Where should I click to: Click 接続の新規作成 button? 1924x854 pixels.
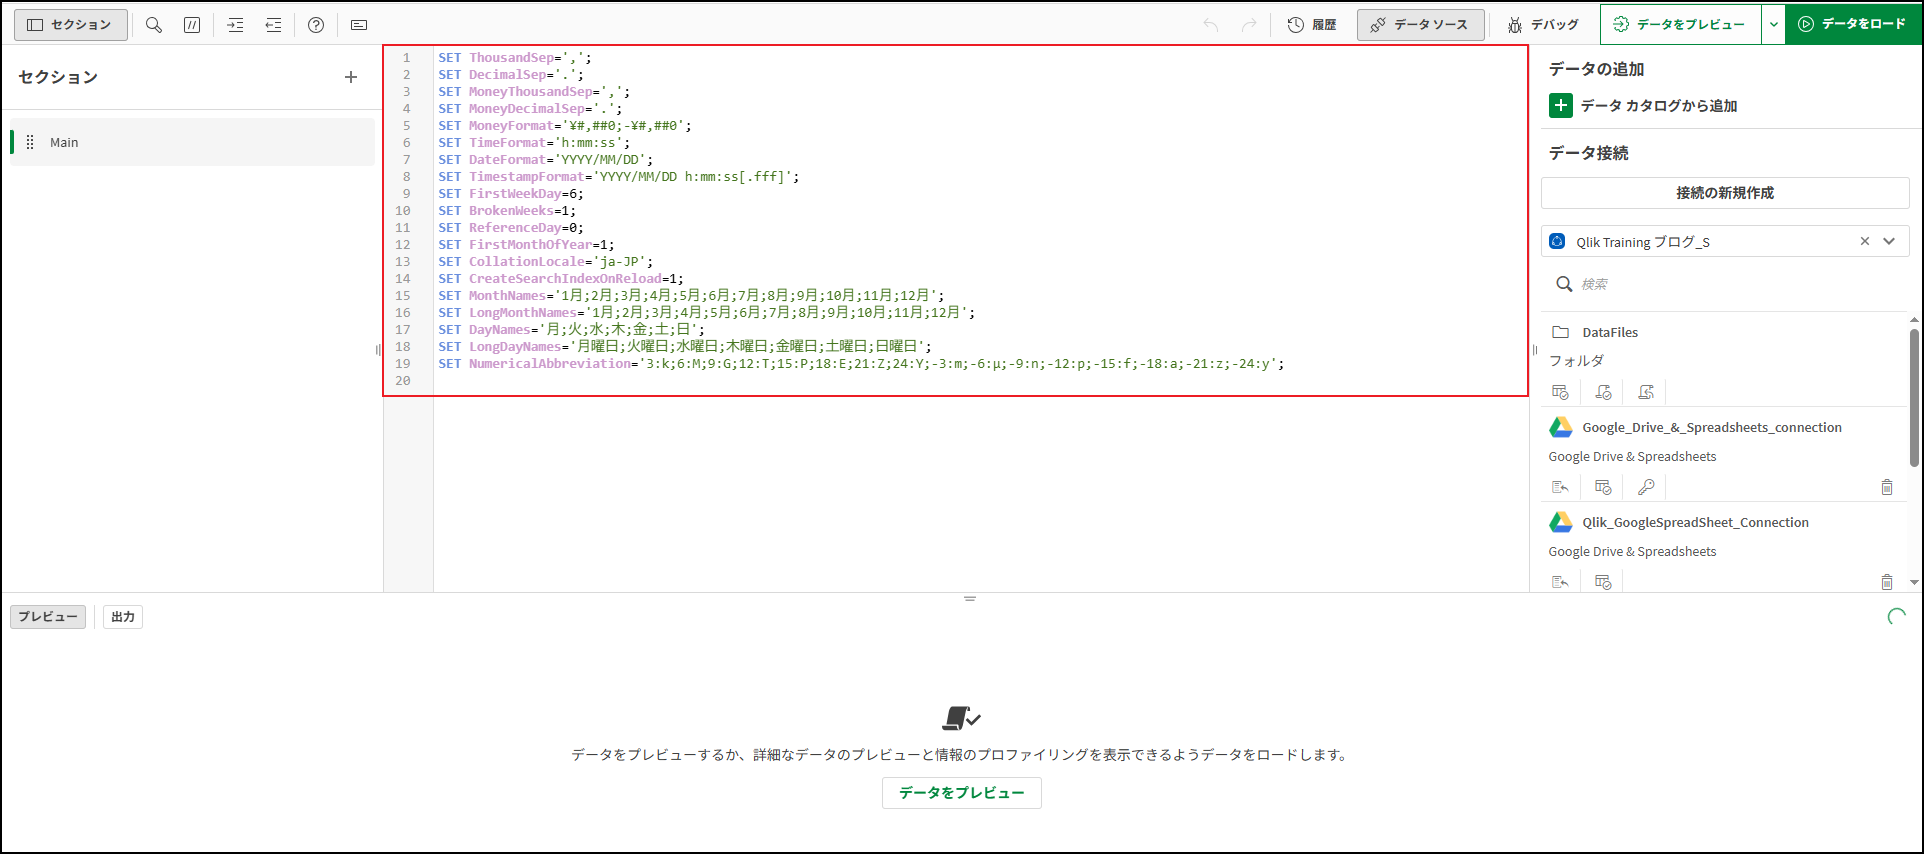(1725, 193)
